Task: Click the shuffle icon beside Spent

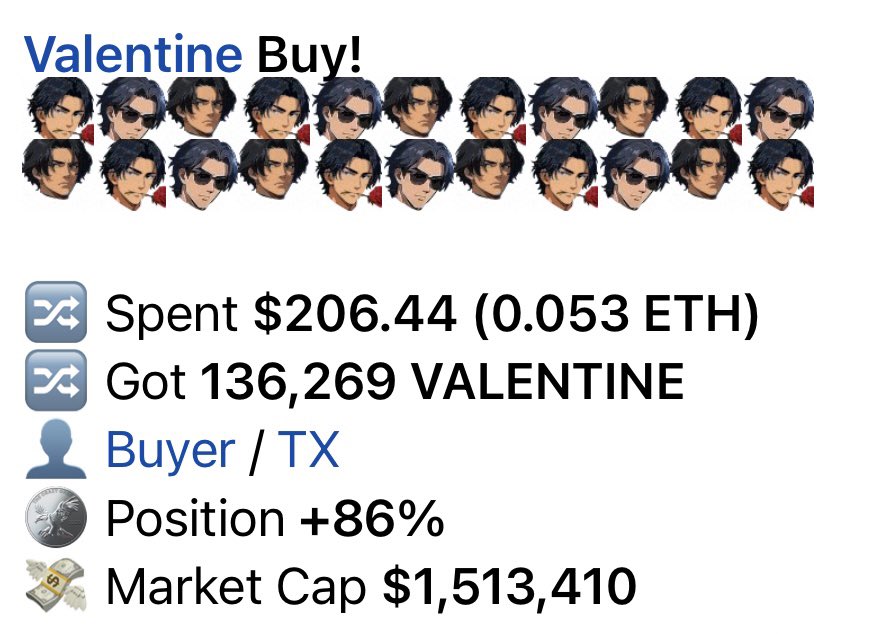Action: 56,312
